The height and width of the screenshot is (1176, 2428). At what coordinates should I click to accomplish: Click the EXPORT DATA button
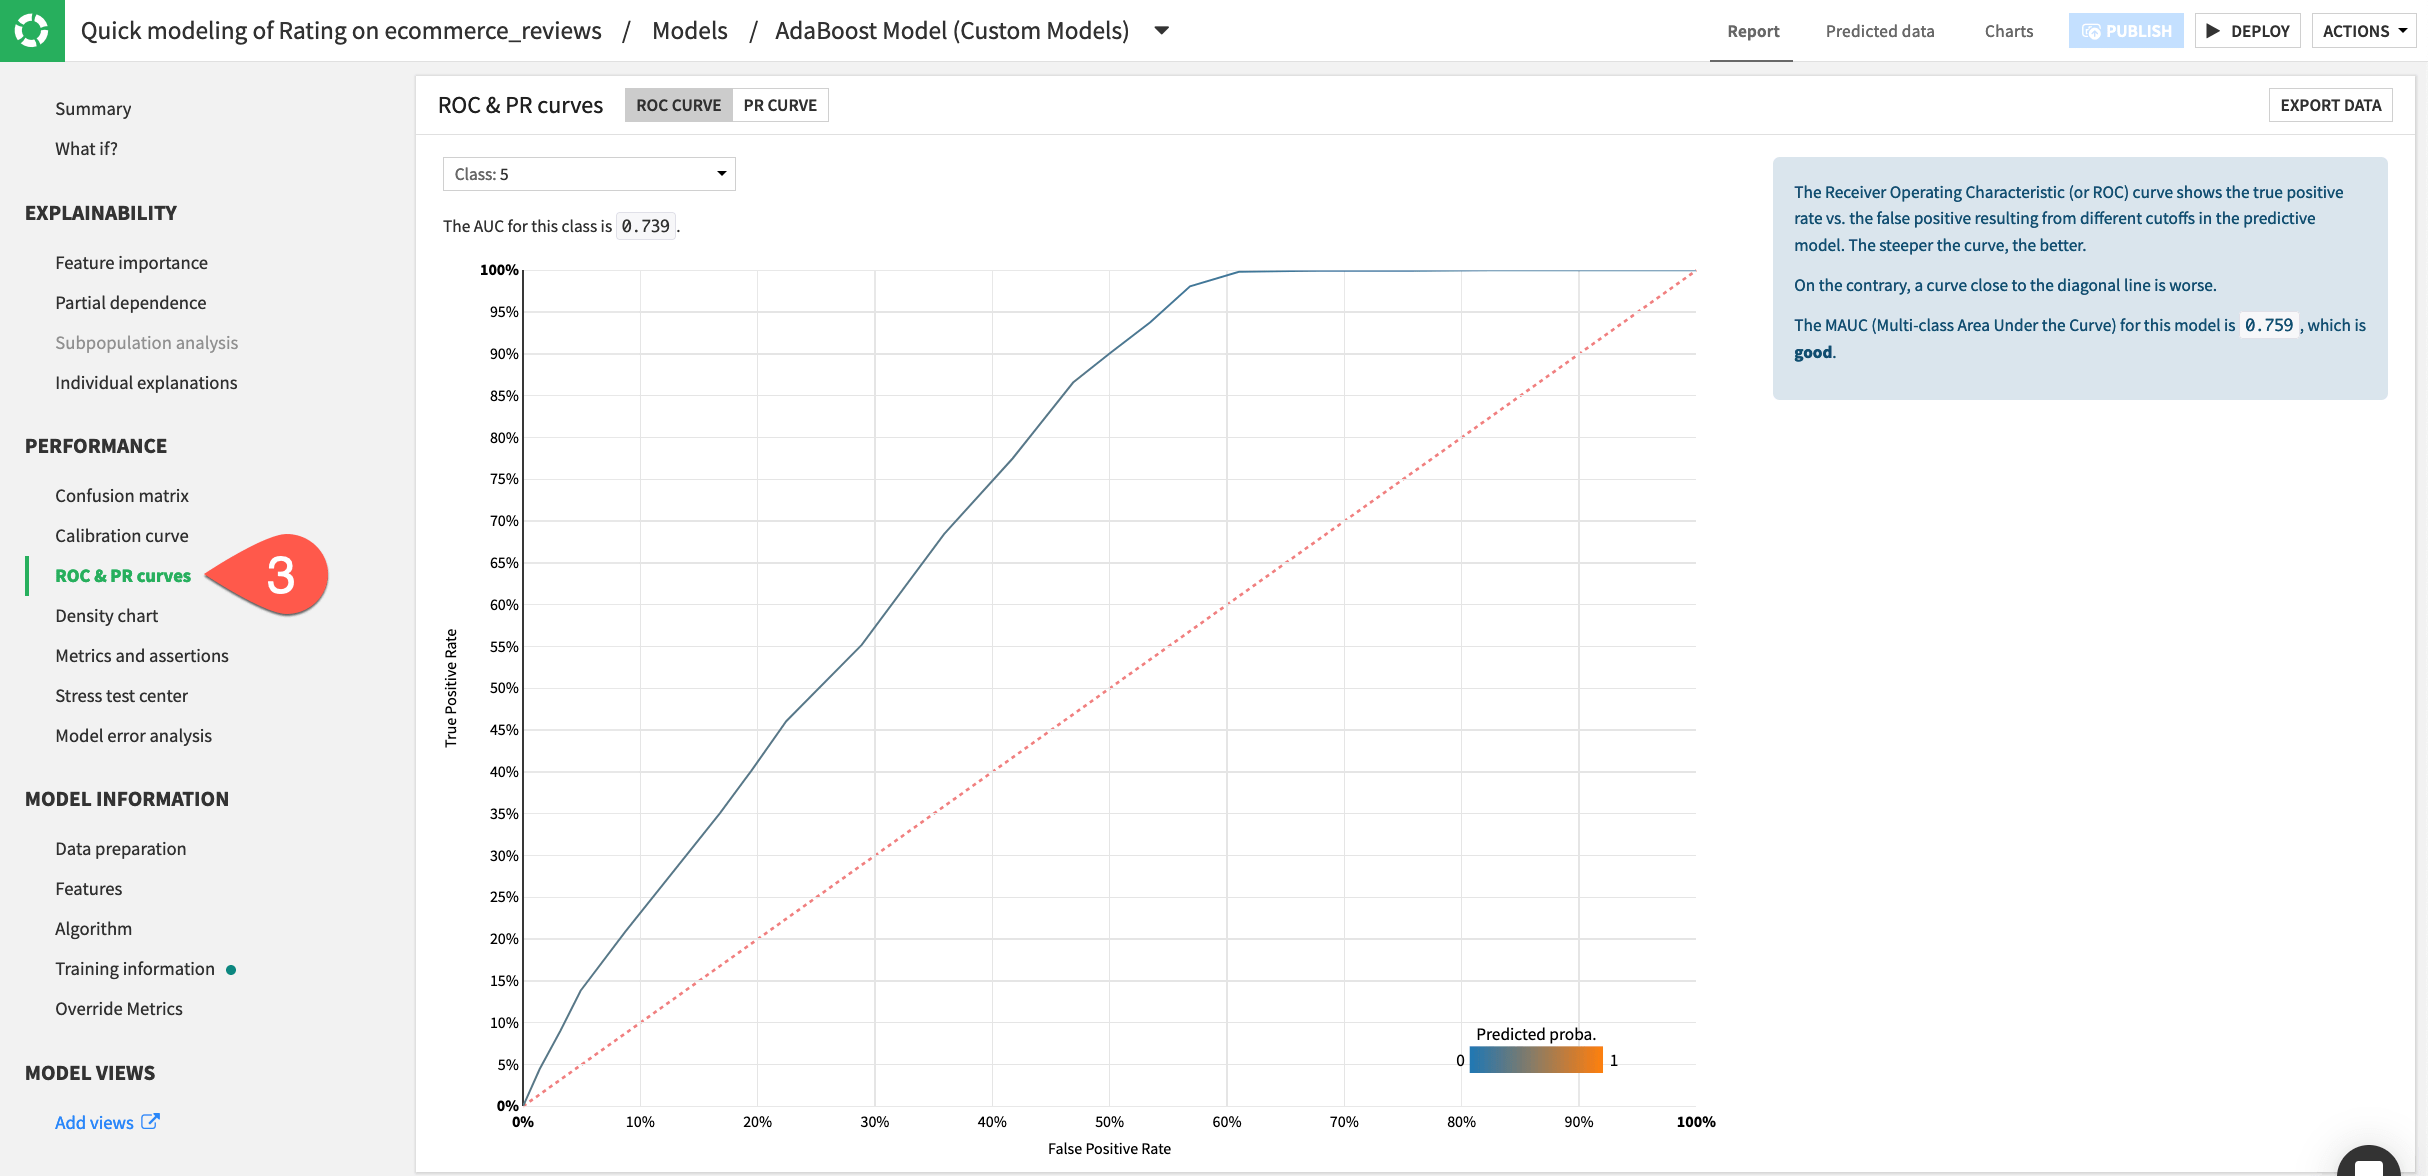click(x=2330, y=104)
